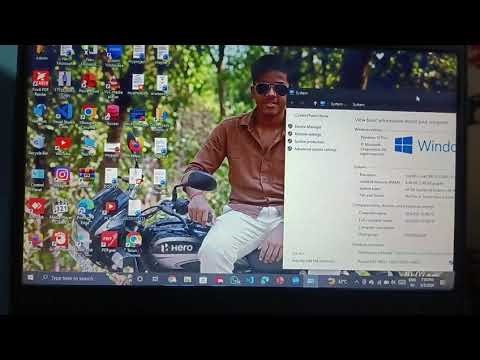Image resolution: width=480 pixels, height=360 pixels.
Task: Open the taskbar clock and date
Action: pyautogui.click(x=427, y=283)
